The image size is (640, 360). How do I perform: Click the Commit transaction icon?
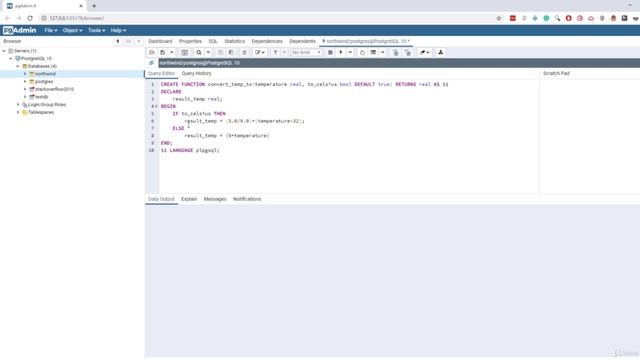click(396, 53)
